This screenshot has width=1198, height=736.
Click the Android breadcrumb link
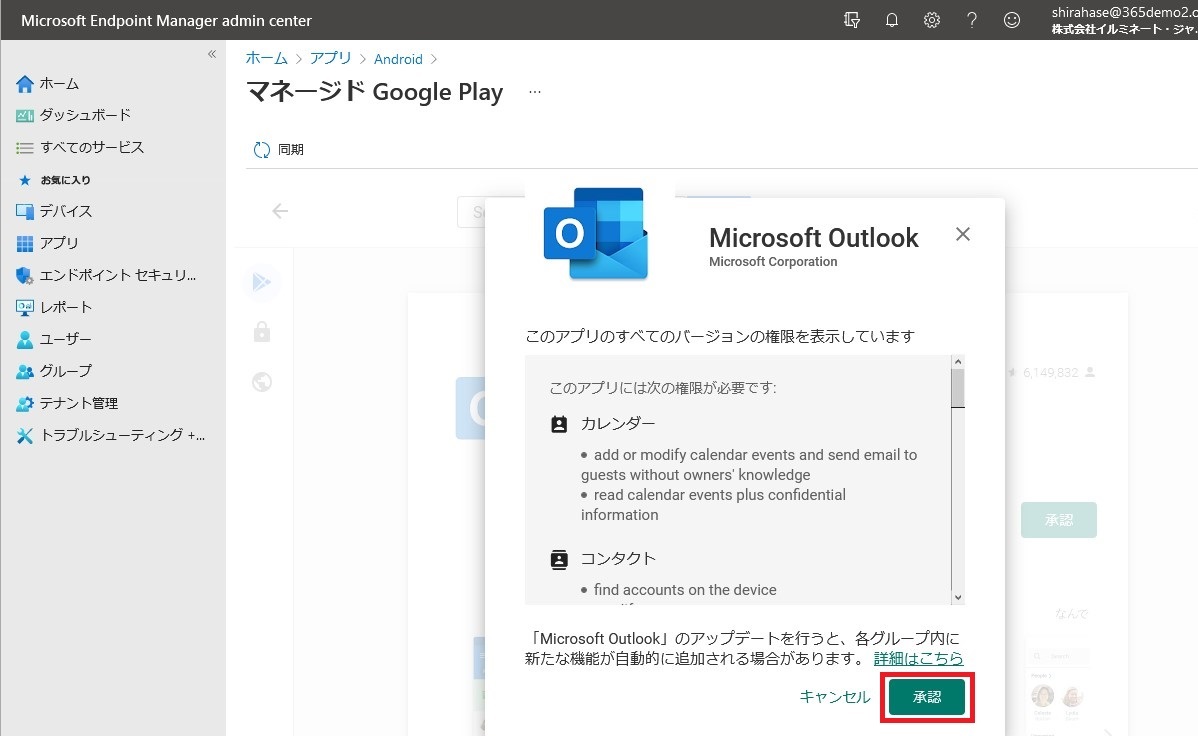click(398, 59)
